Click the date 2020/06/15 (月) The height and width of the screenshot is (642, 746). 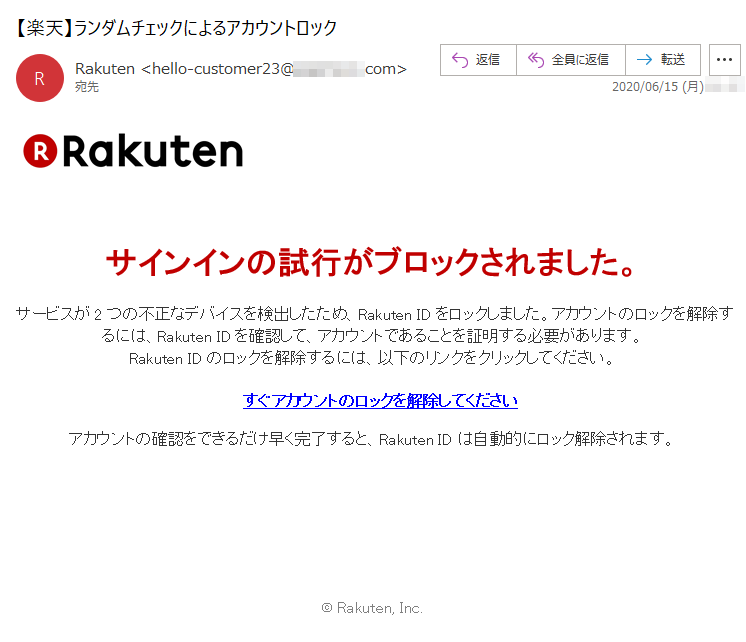(x=658, y=87)
